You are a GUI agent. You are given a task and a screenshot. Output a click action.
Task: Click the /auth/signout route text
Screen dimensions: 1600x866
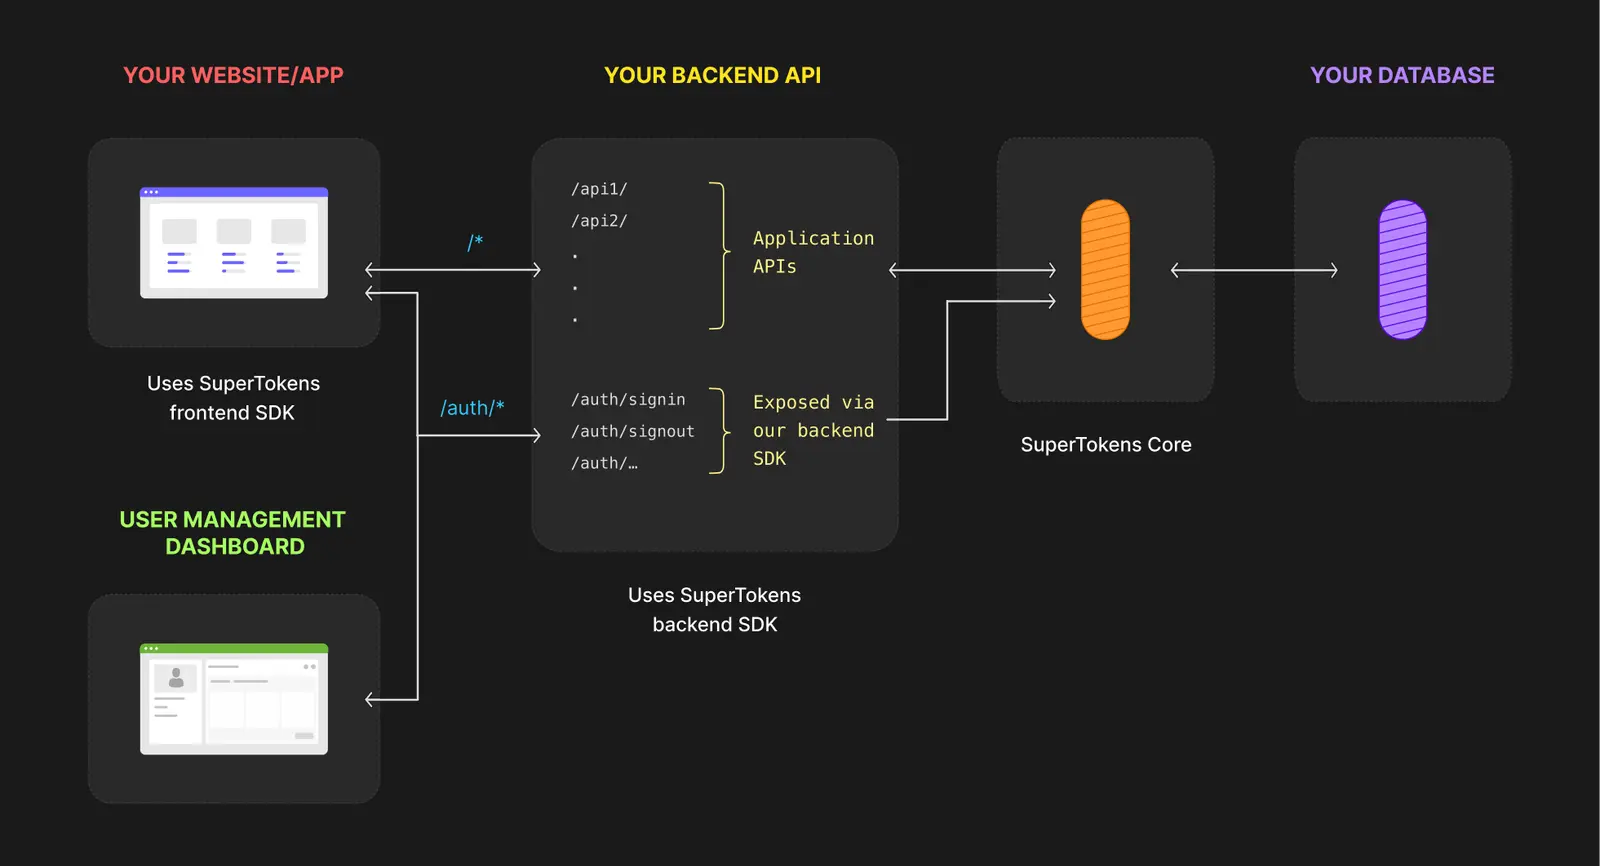tap(632, 431)
